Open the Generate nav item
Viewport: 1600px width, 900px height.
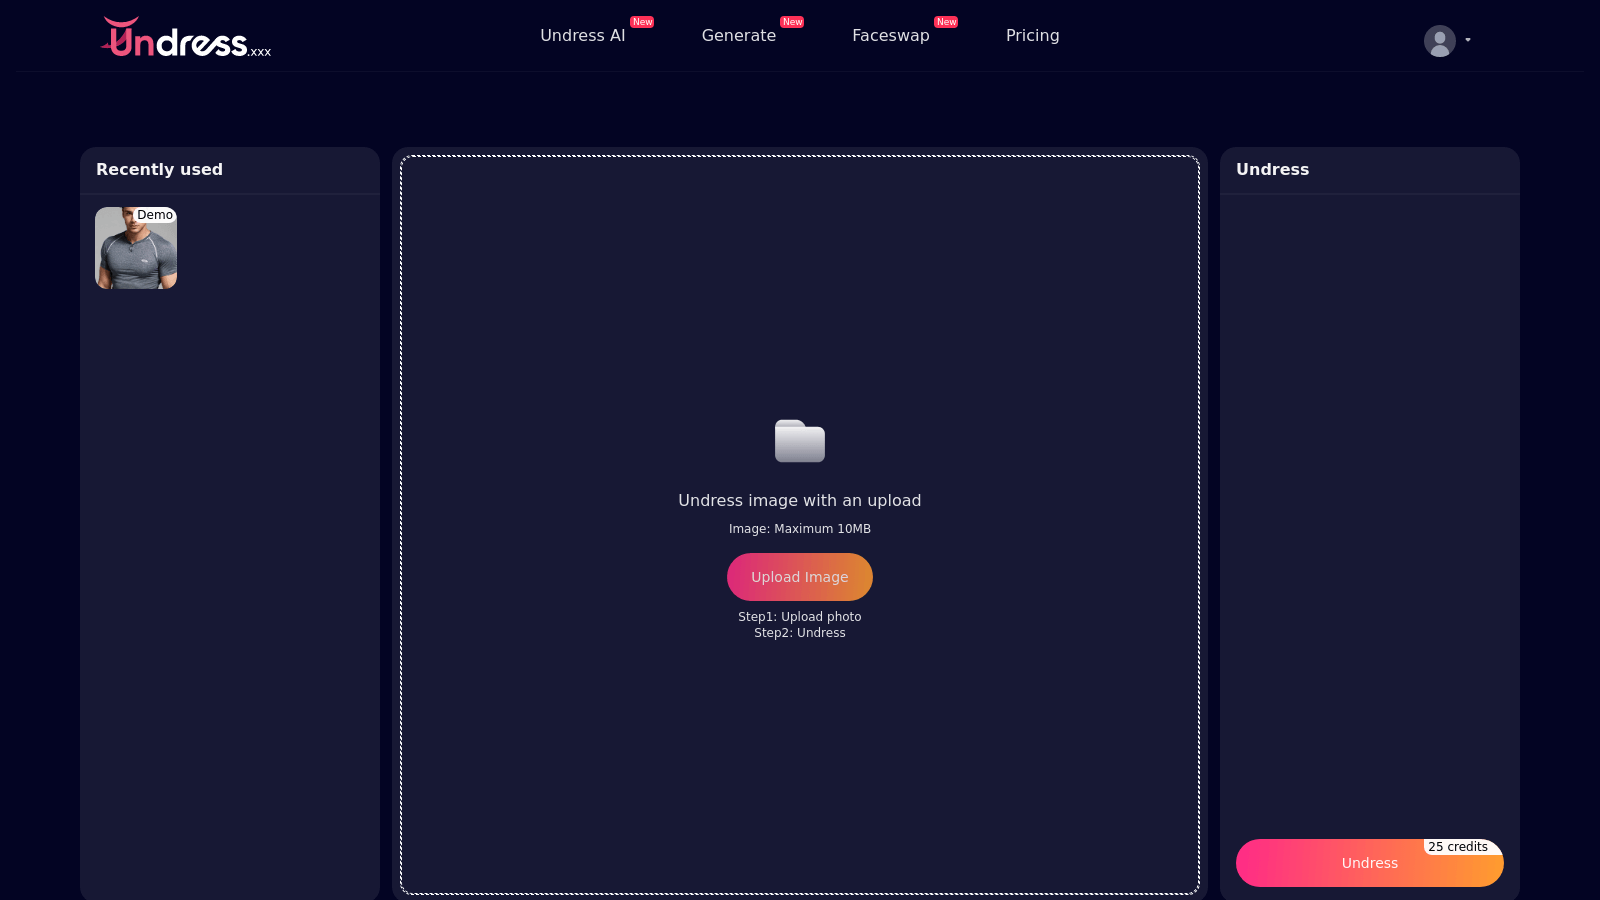[x=739, y=36]
